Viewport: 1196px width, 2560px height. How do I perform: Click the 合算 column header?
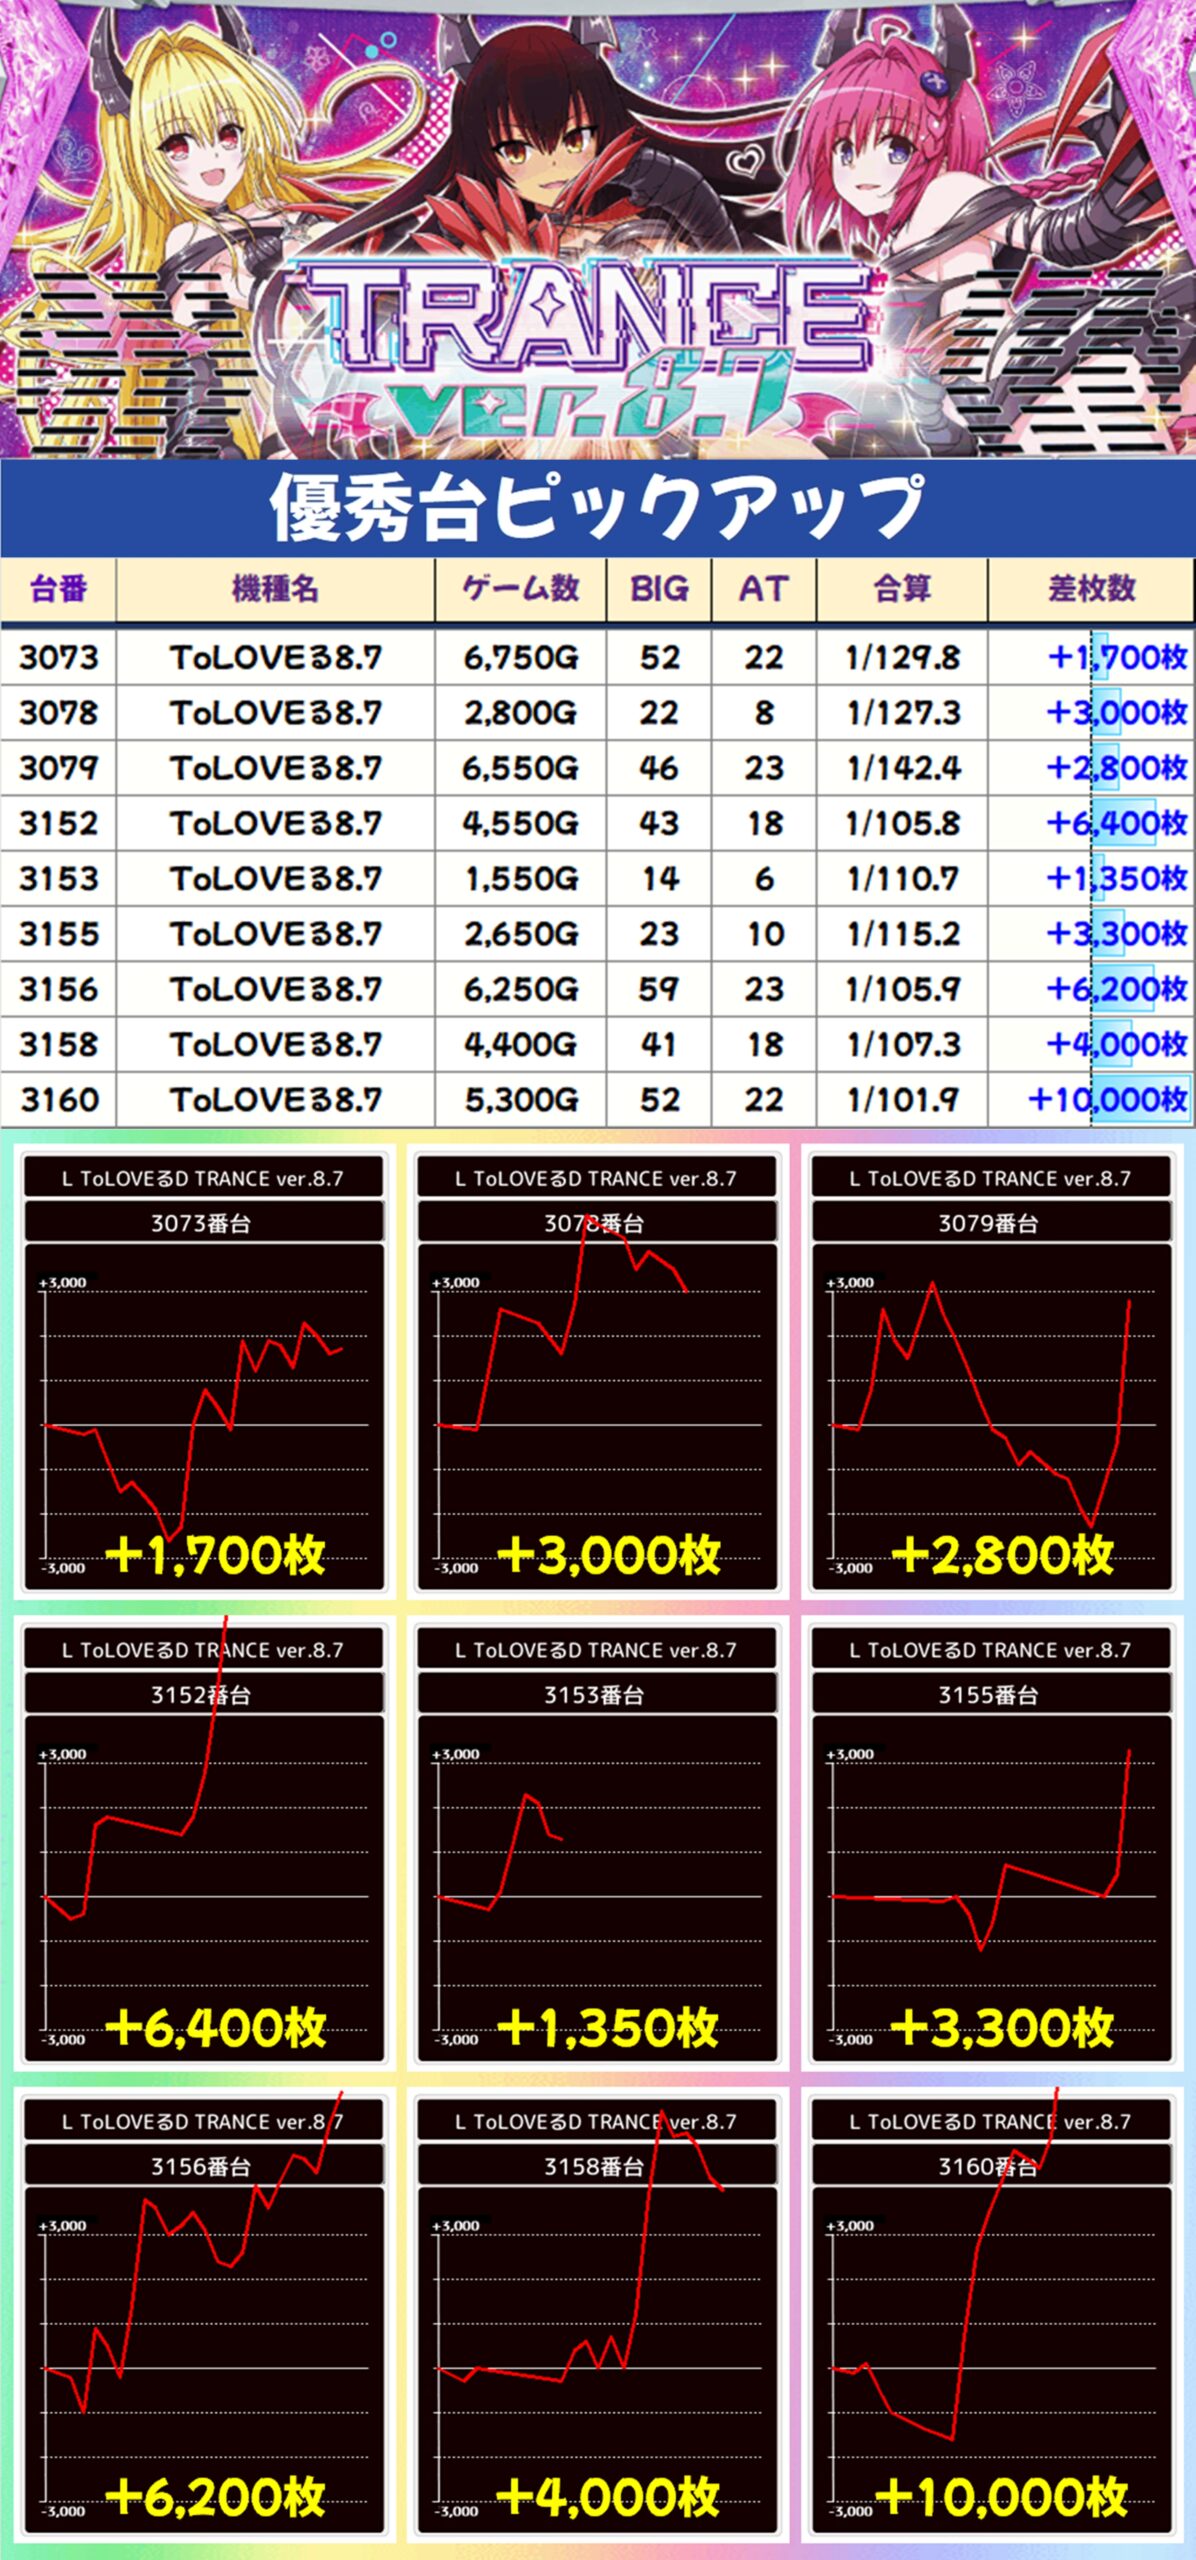tap(902, 589)
